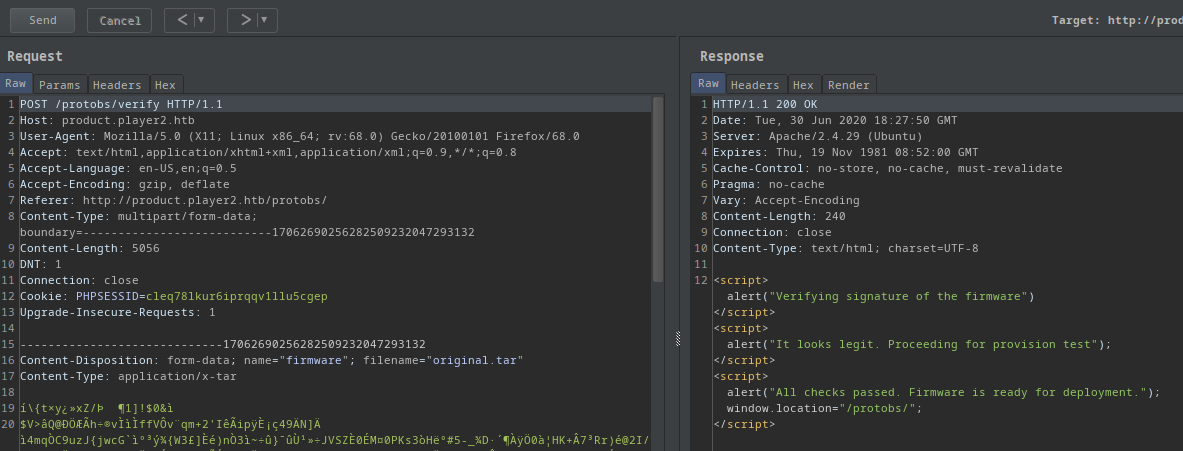This screenshot has width=1183, height=451.
Task: Select the Response Raw tab
Action: 708,84
